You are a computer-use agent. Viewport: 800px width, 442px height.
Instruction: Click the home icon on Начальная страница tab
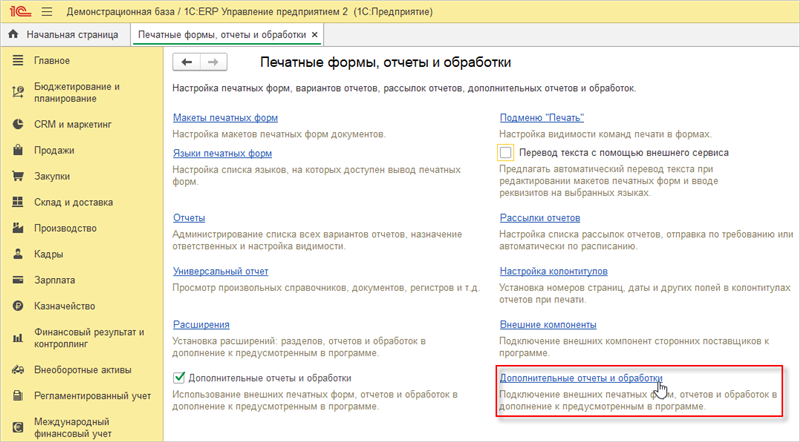[x=13, y=35]
